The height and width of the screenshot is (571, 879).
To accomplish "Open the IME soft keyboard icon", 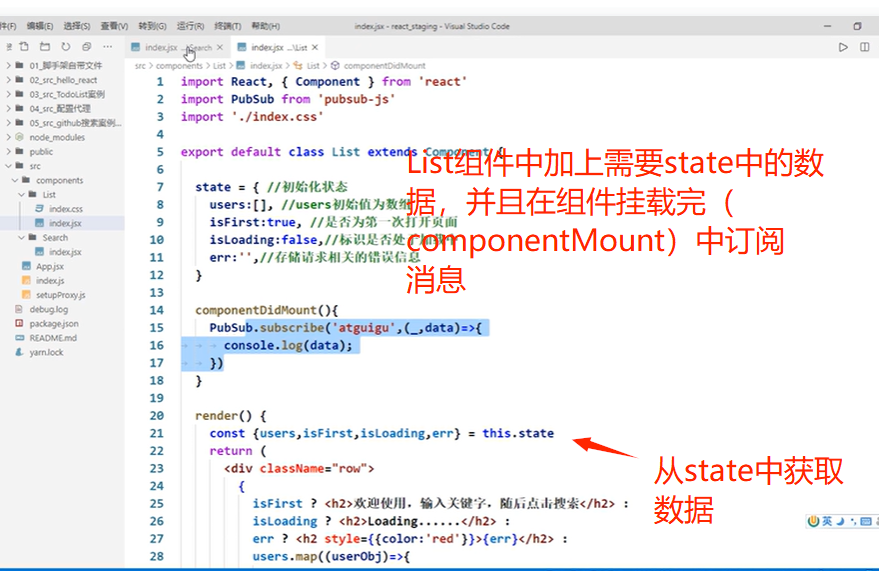I will tap(866, 521).
